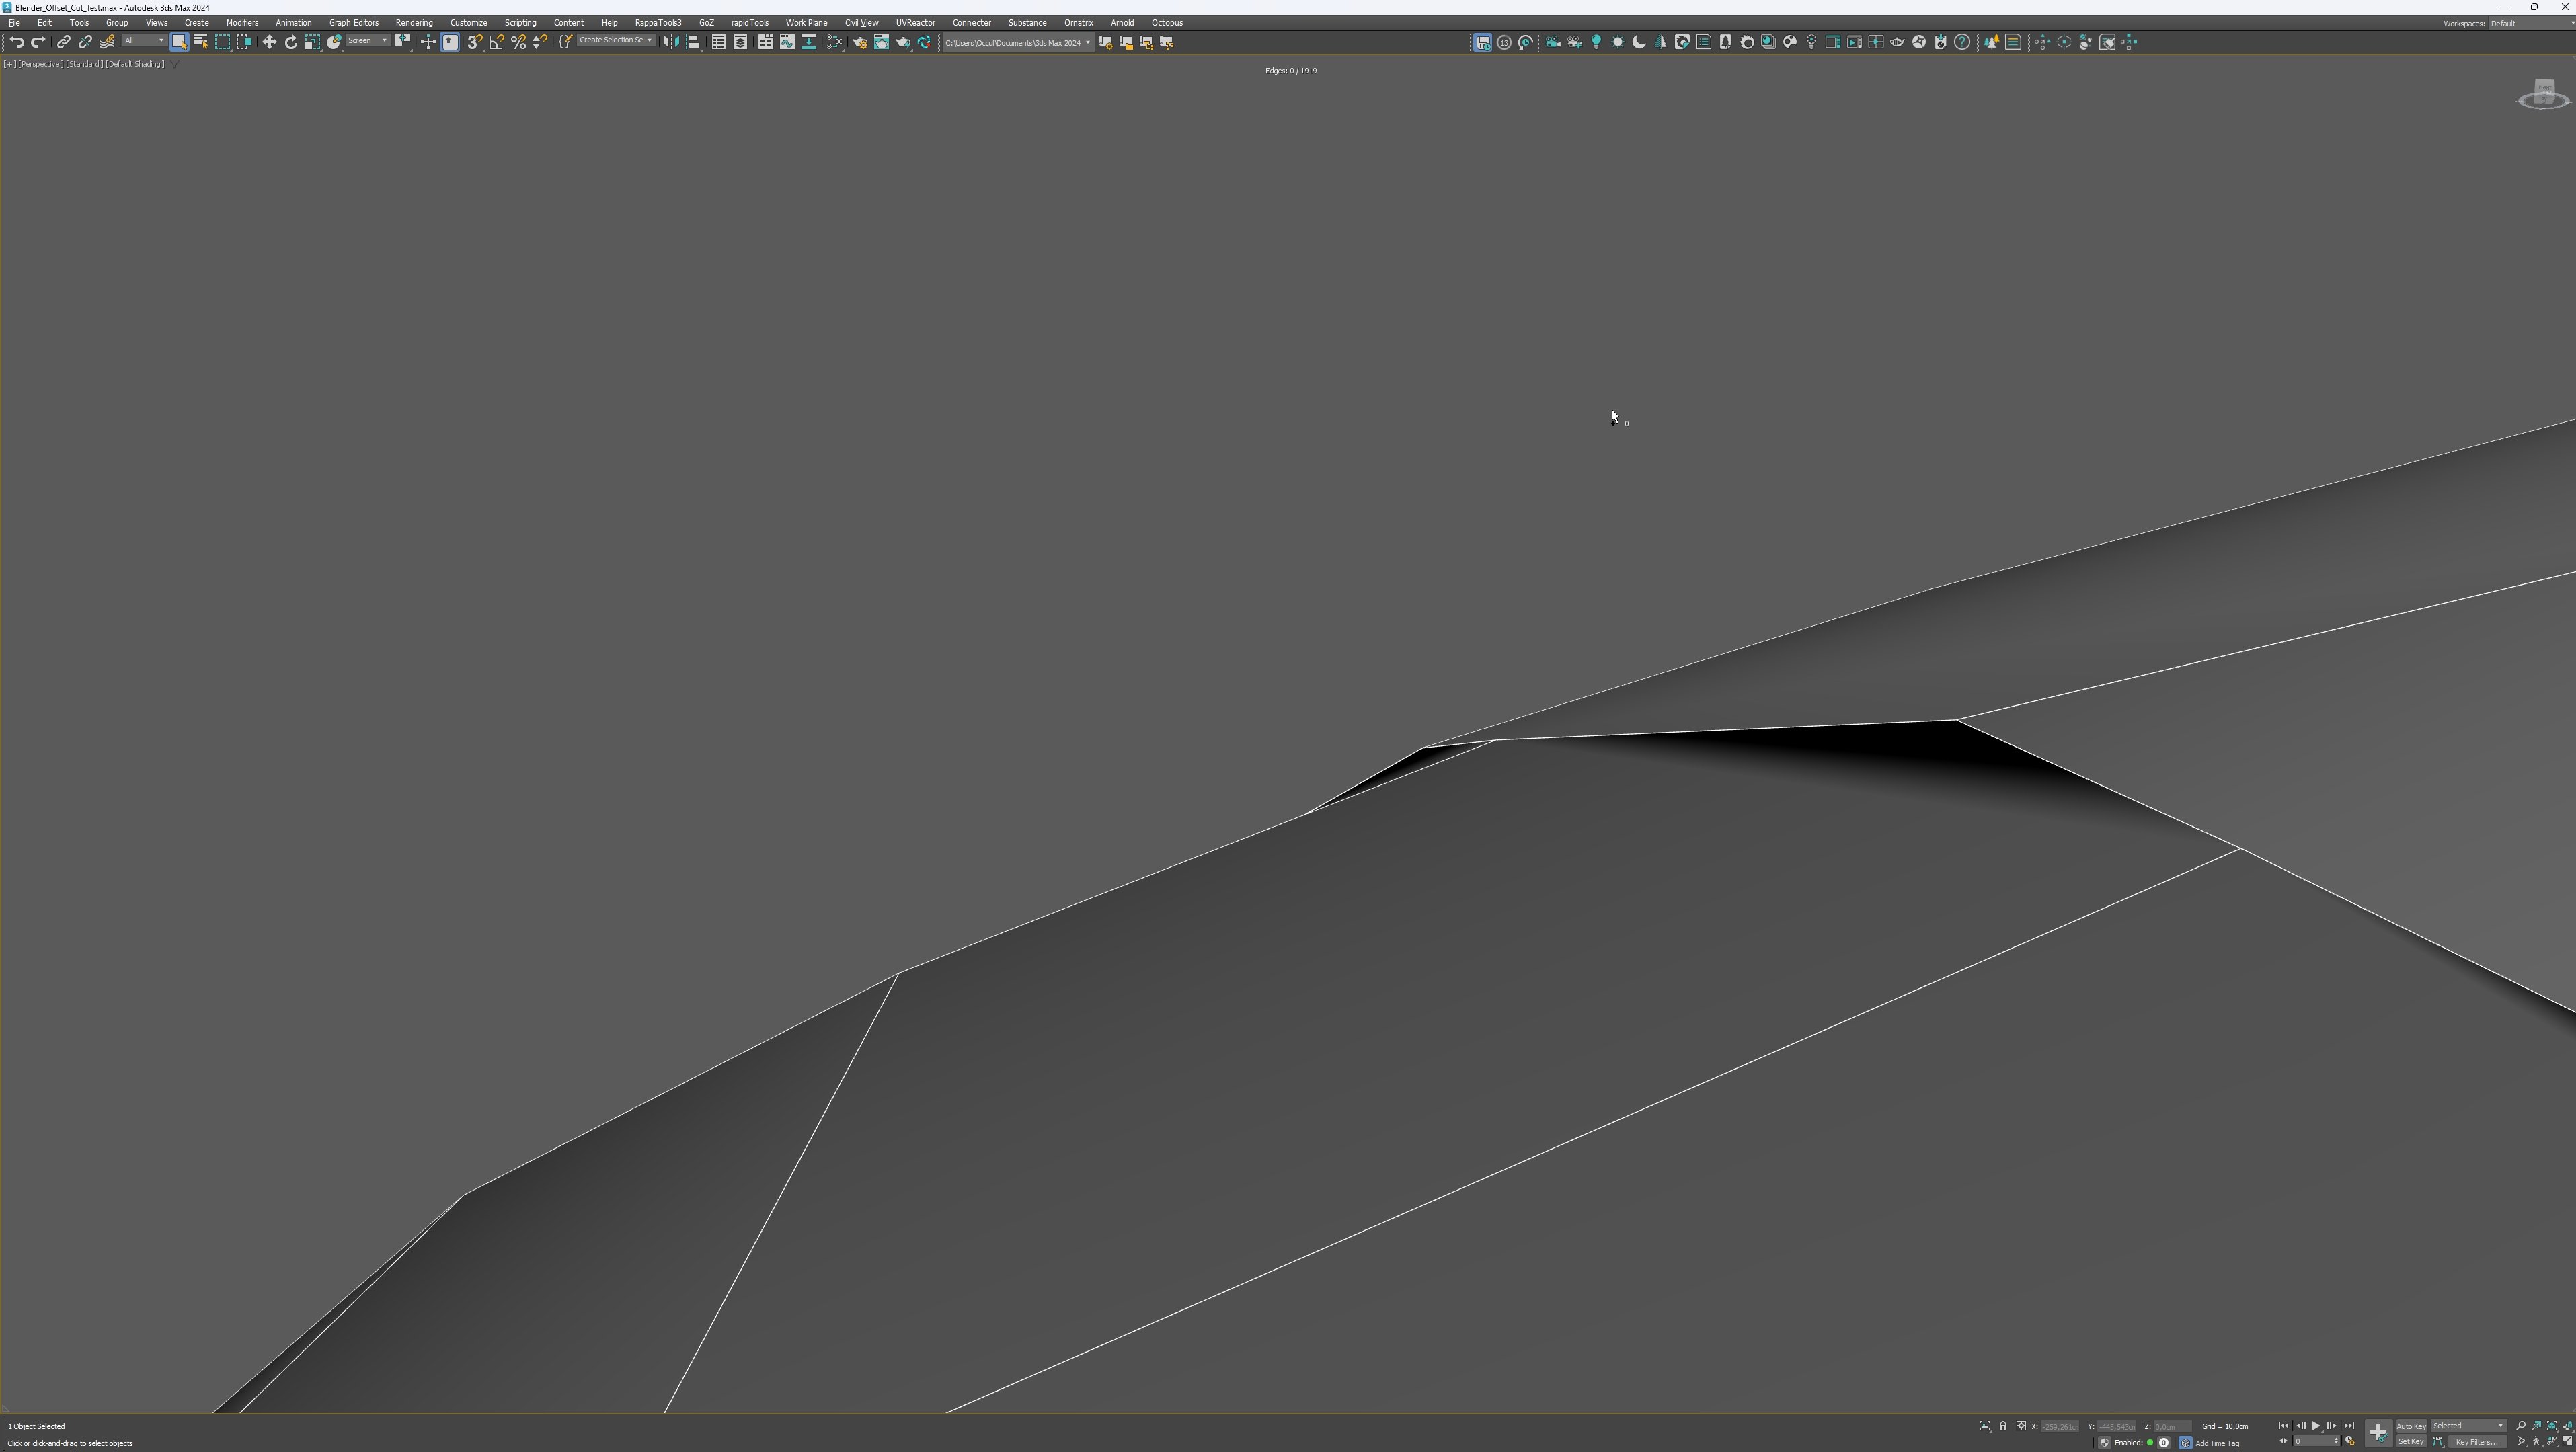Open the Modifiers menu
Image resolution: width=2576 pixels, height=1452 pixels.
pyautogui.click(x=242, y=22)
